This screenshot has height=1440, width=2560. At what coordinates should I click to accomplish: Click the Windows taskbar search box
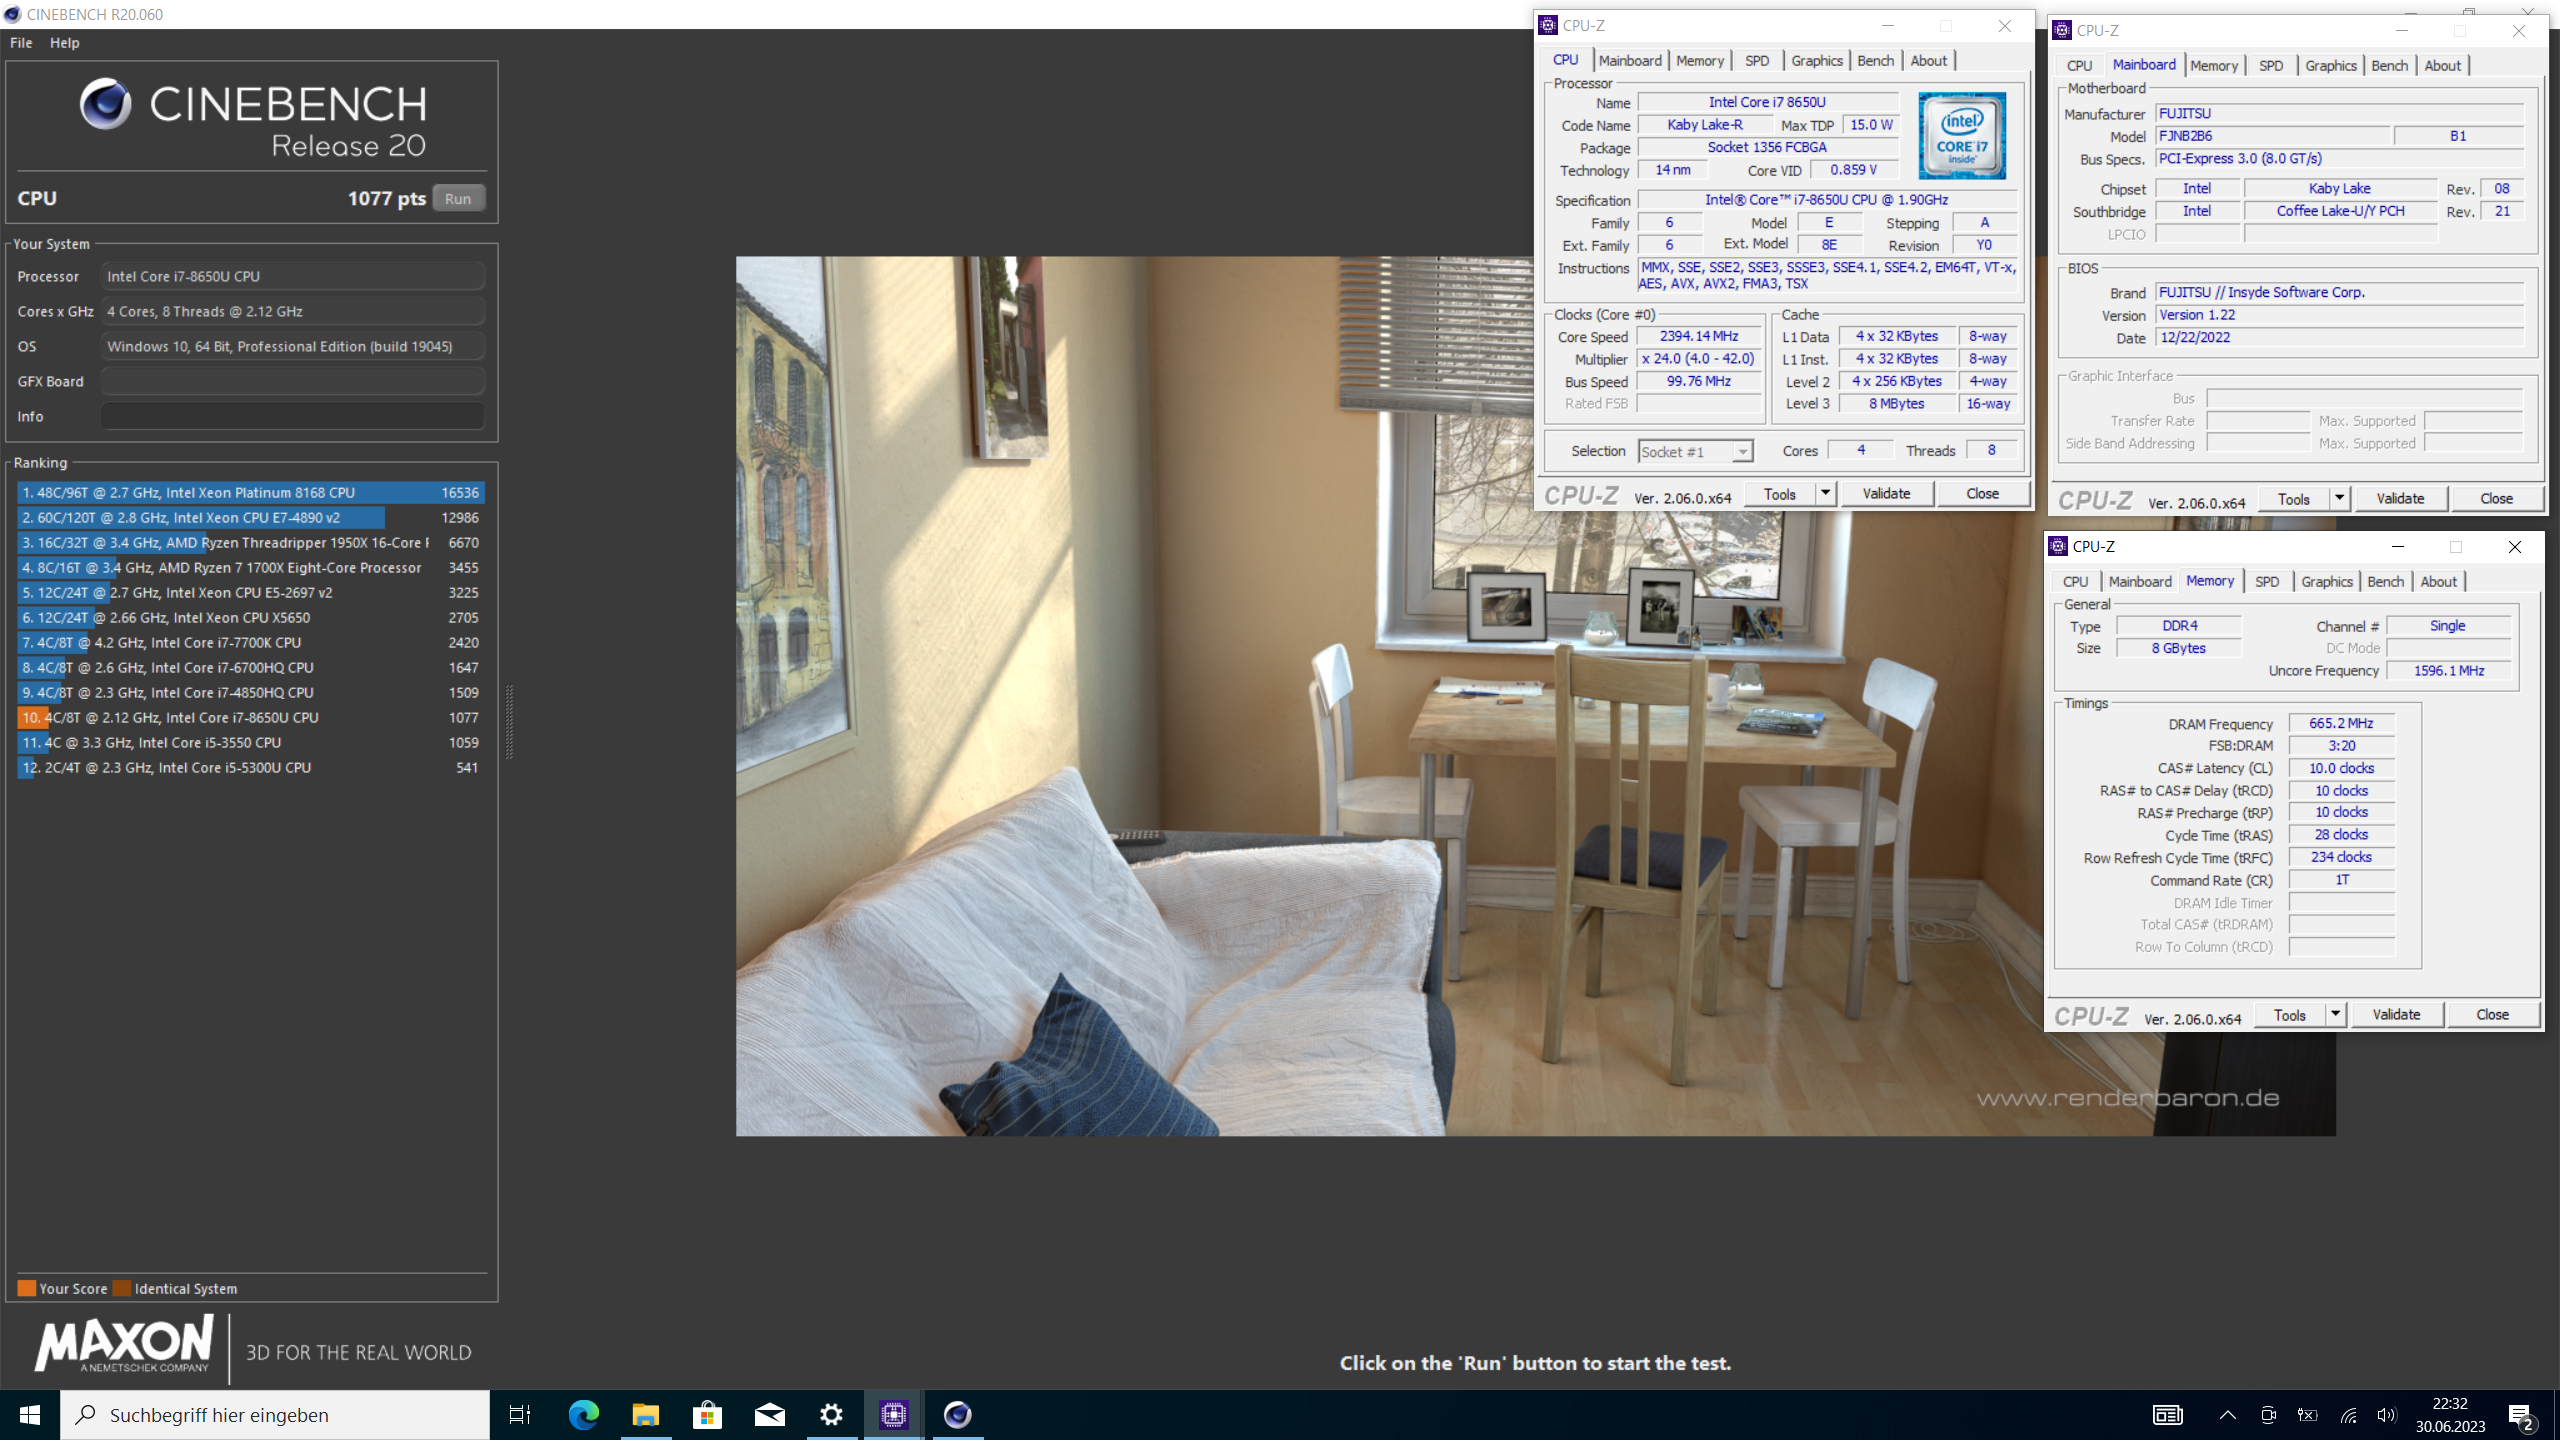pos(276,1414)
